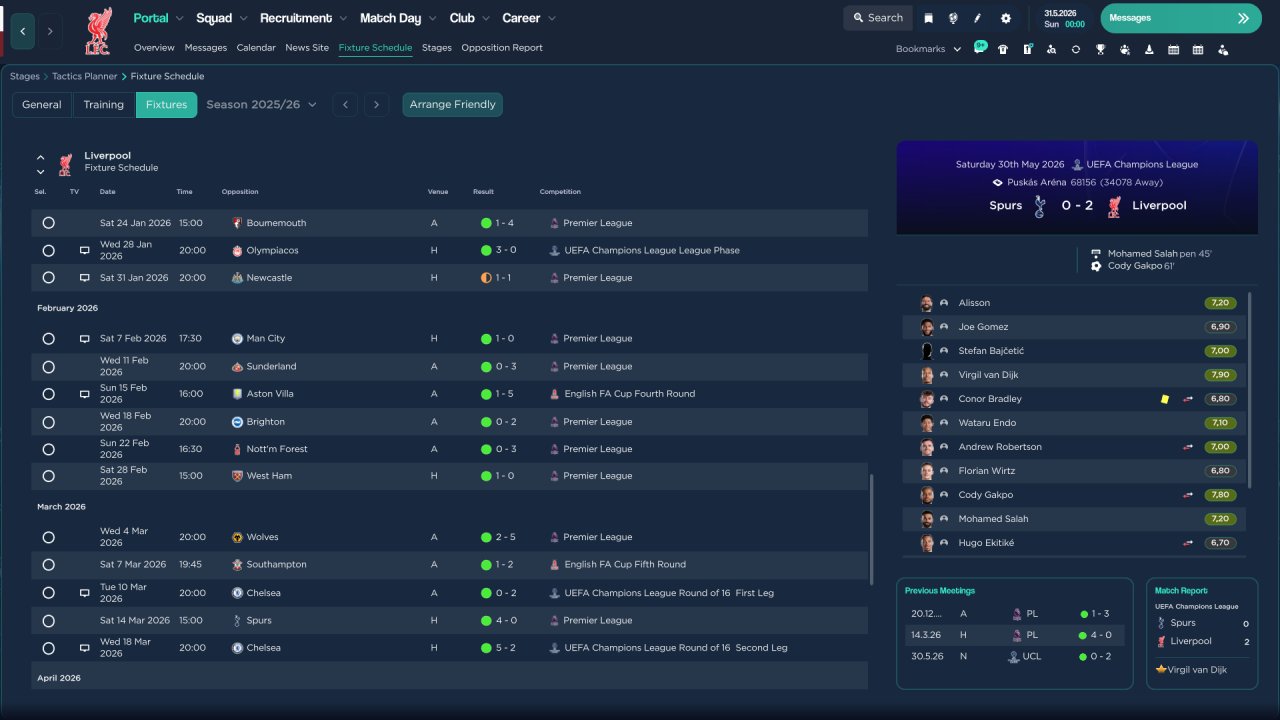The height and width of the screenshot is (720, 1280).
Task: Go to previous season with left chevron
Action: click(345, 105)
